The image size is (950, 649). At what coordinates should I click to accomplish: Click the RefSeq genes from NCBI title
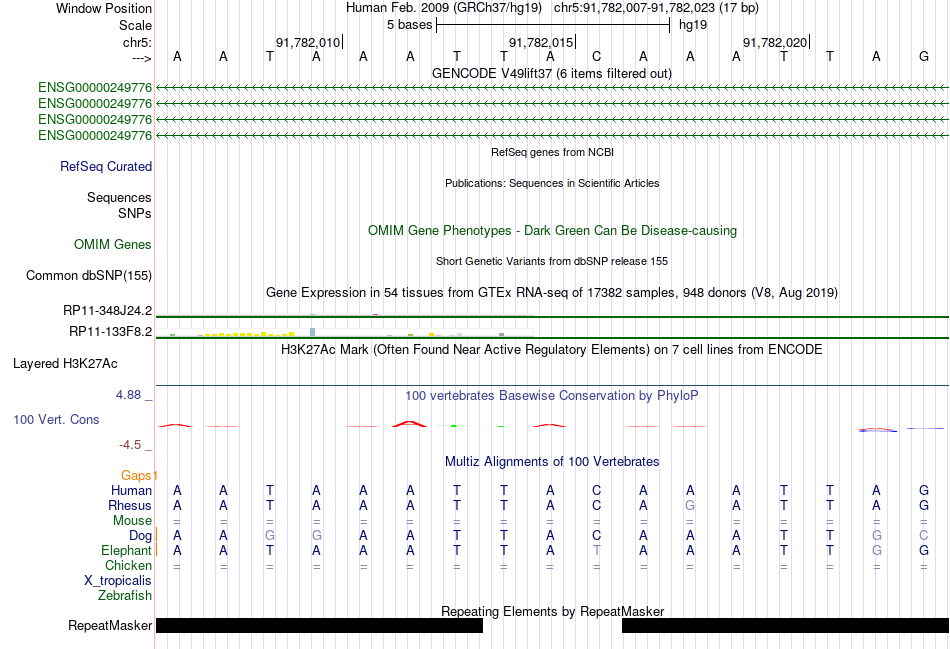pyautogui.click(x=552, y=152)
